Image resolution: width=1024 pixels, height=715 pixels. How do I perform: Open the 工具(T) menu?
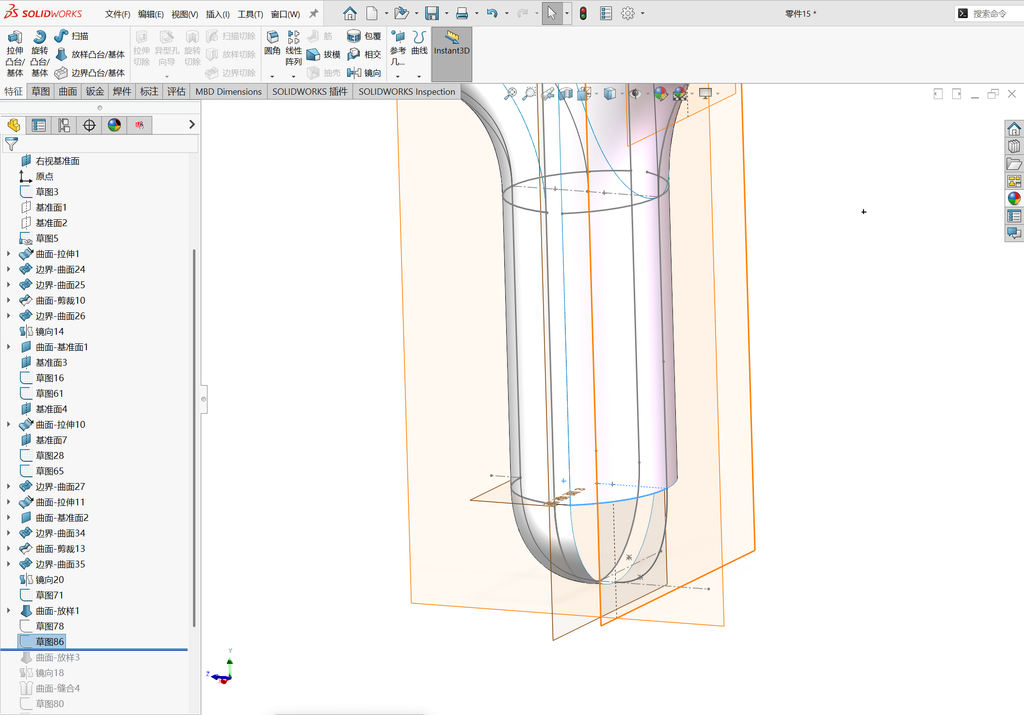(250, 14)
